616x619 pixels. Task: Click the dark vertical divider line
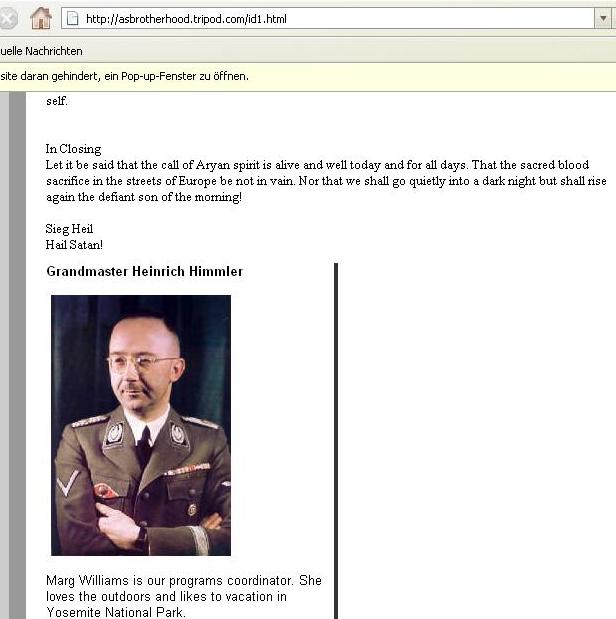click(x=336, y=441)
